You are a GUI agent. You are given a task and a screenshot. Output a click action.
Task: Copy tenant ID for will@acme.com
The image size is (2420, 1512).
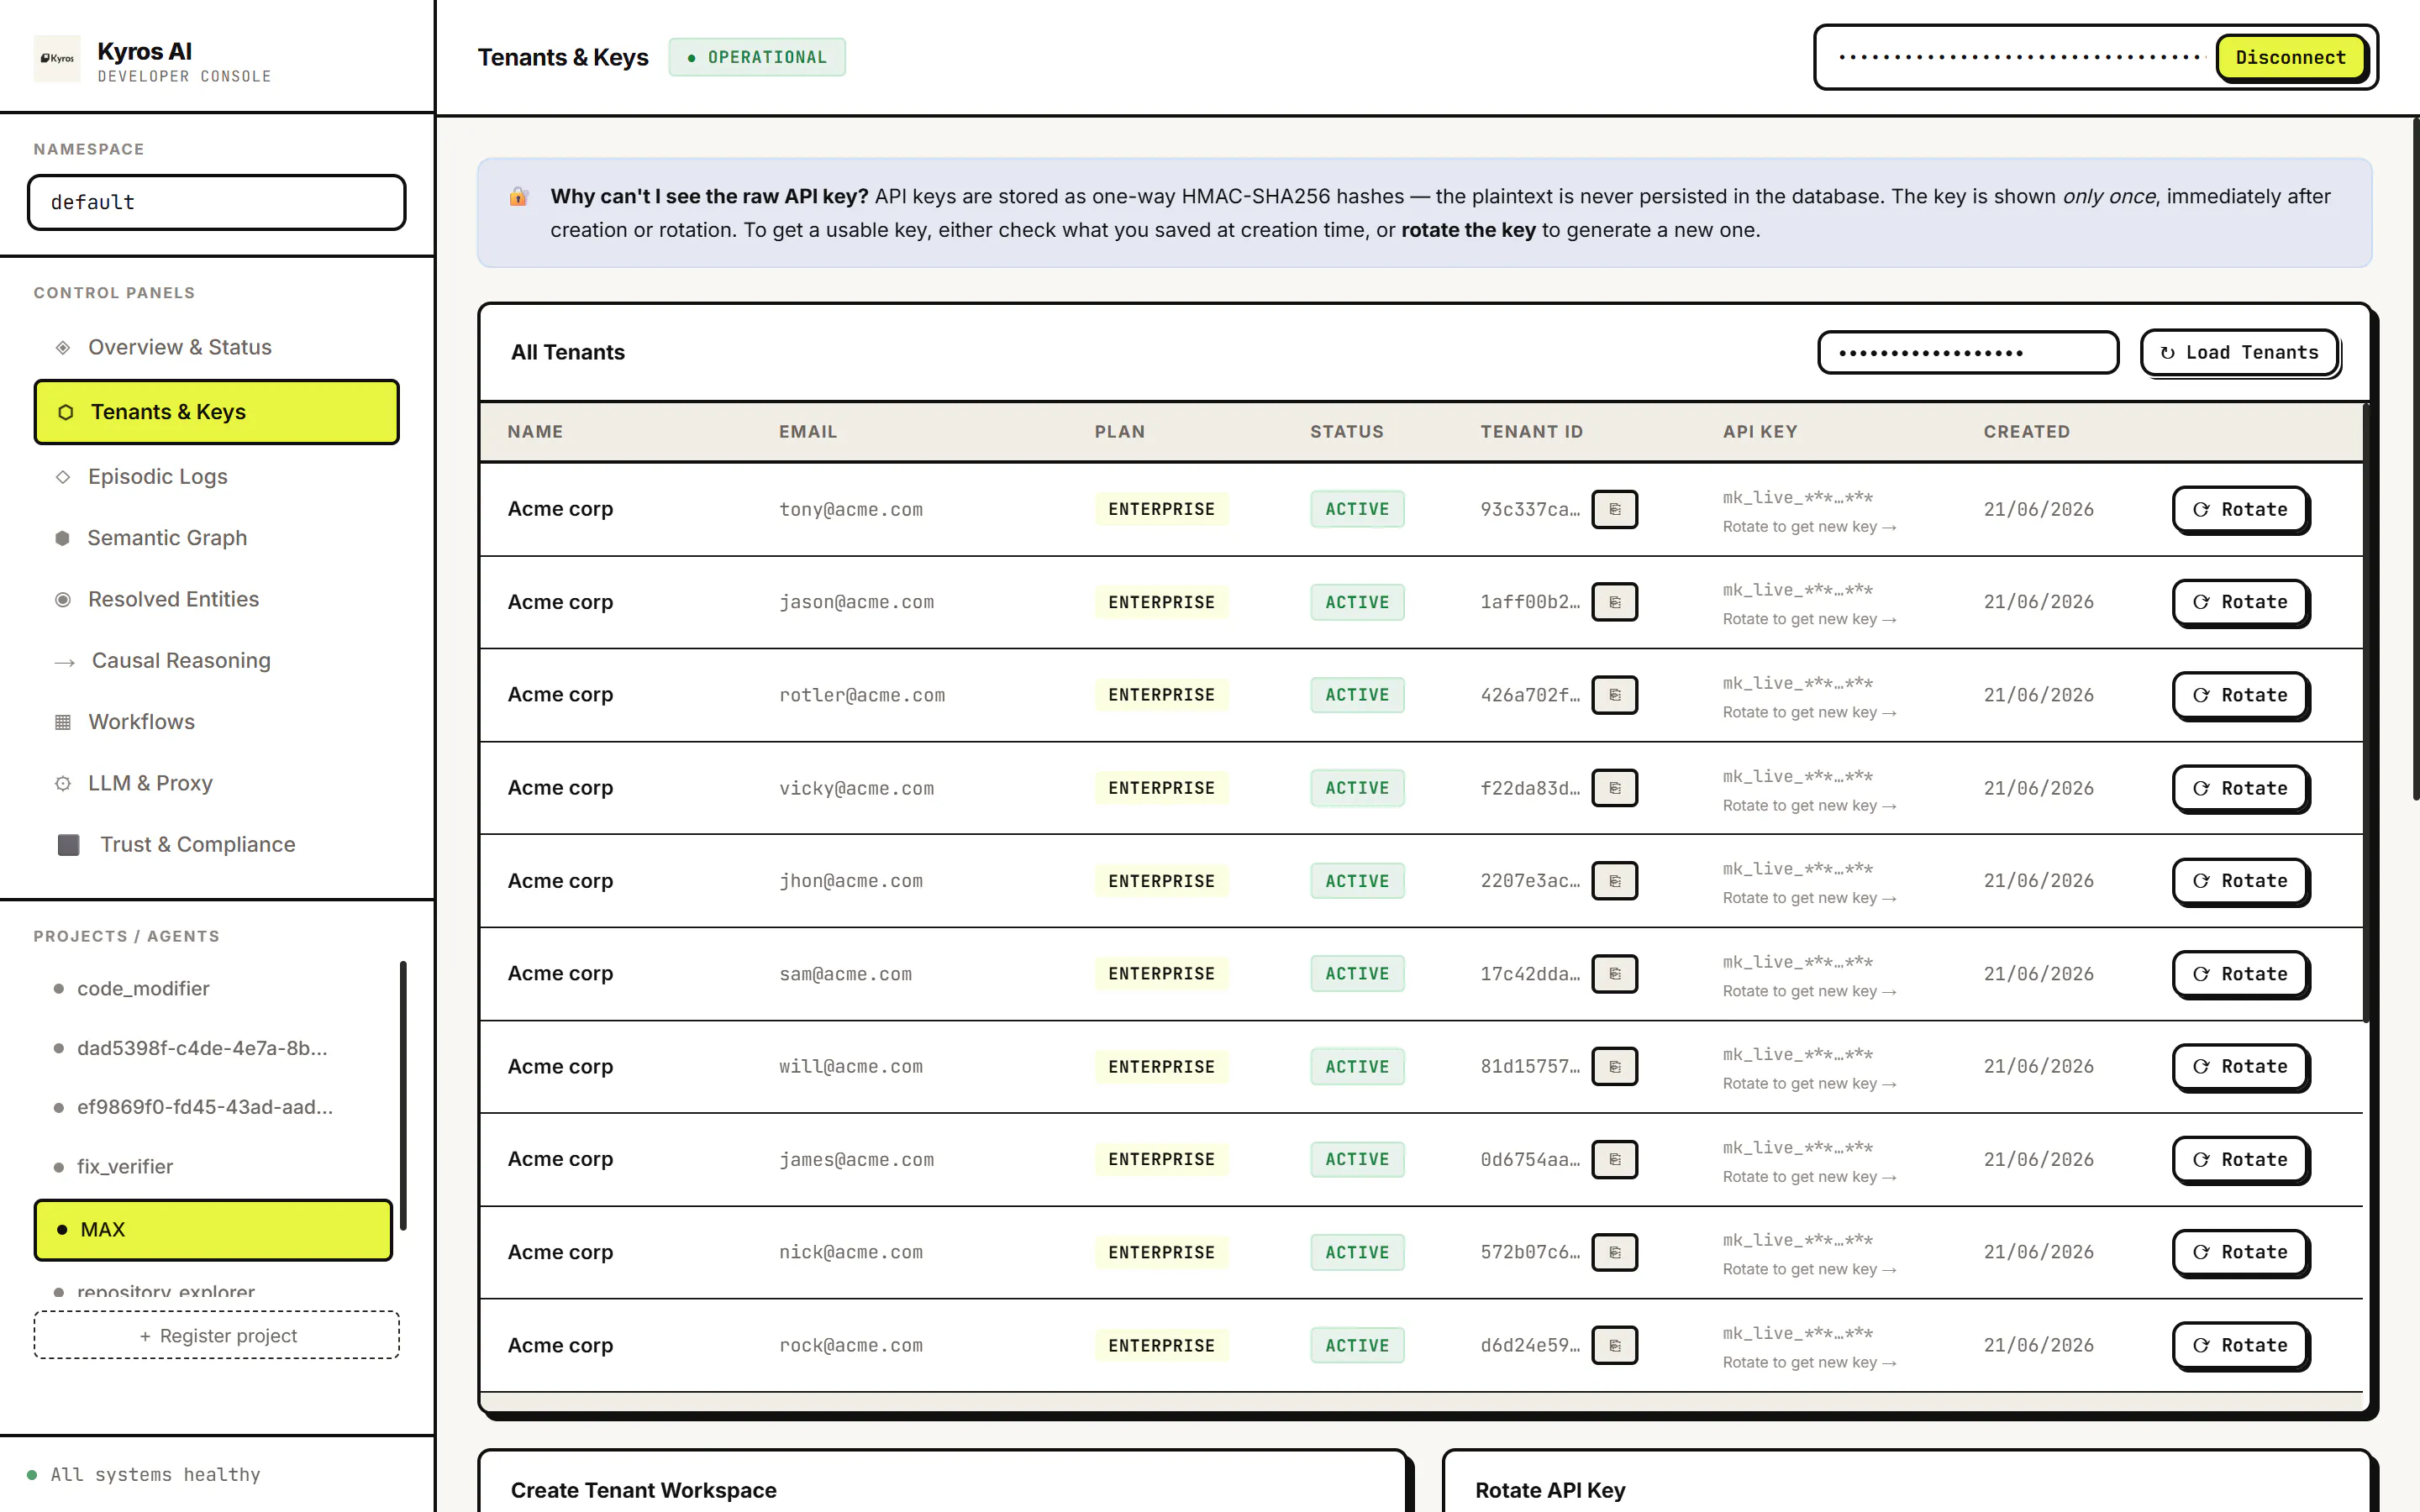(1614, 1067)
